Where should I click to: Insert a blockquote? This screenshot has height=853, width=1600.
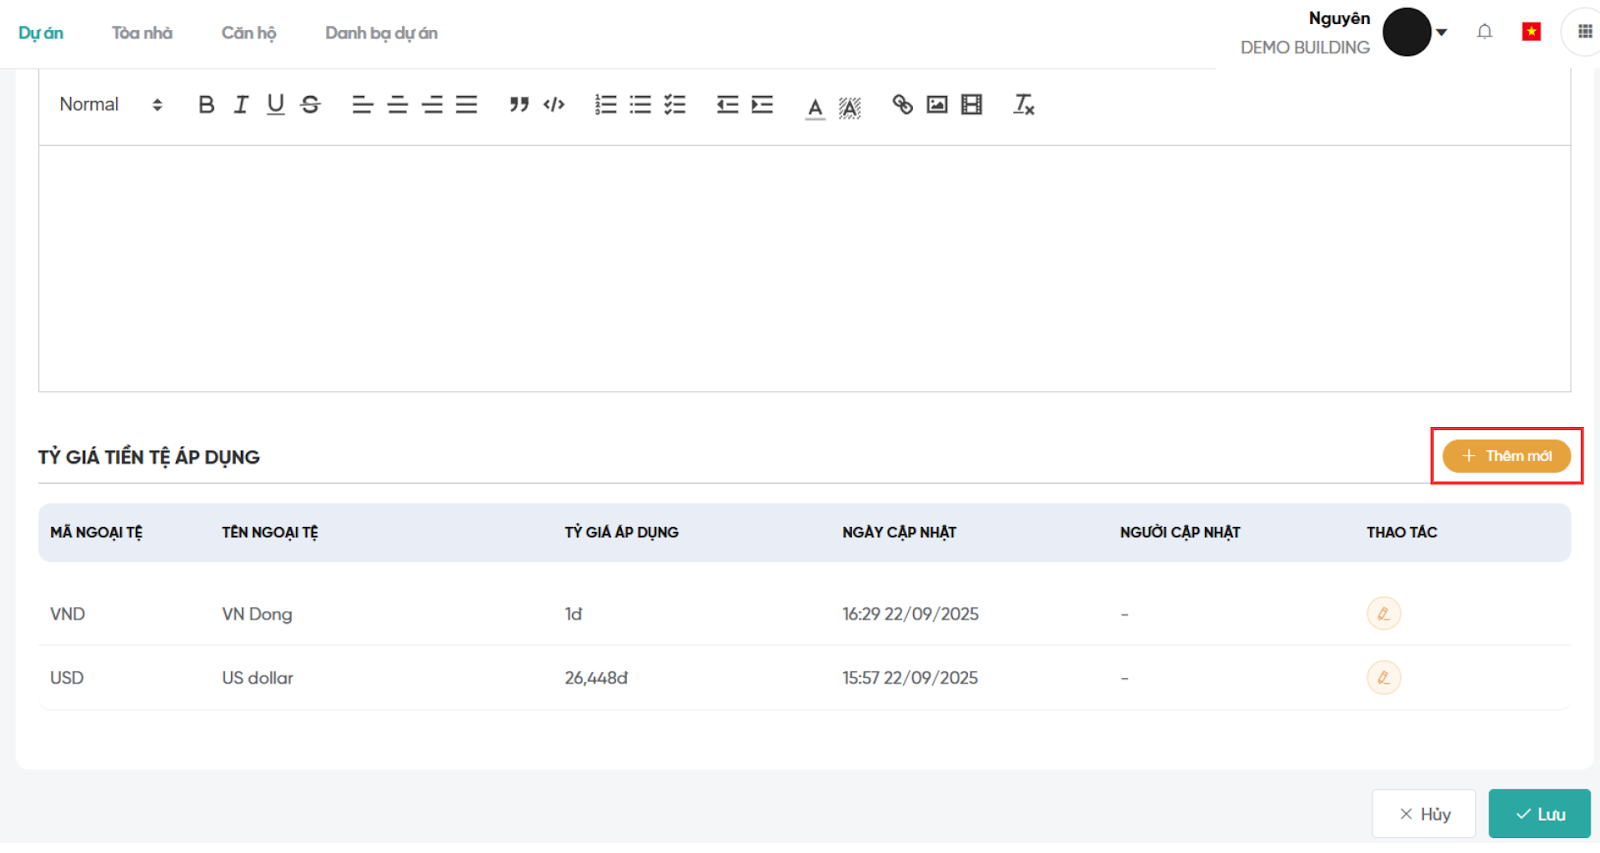coord(518,105)
